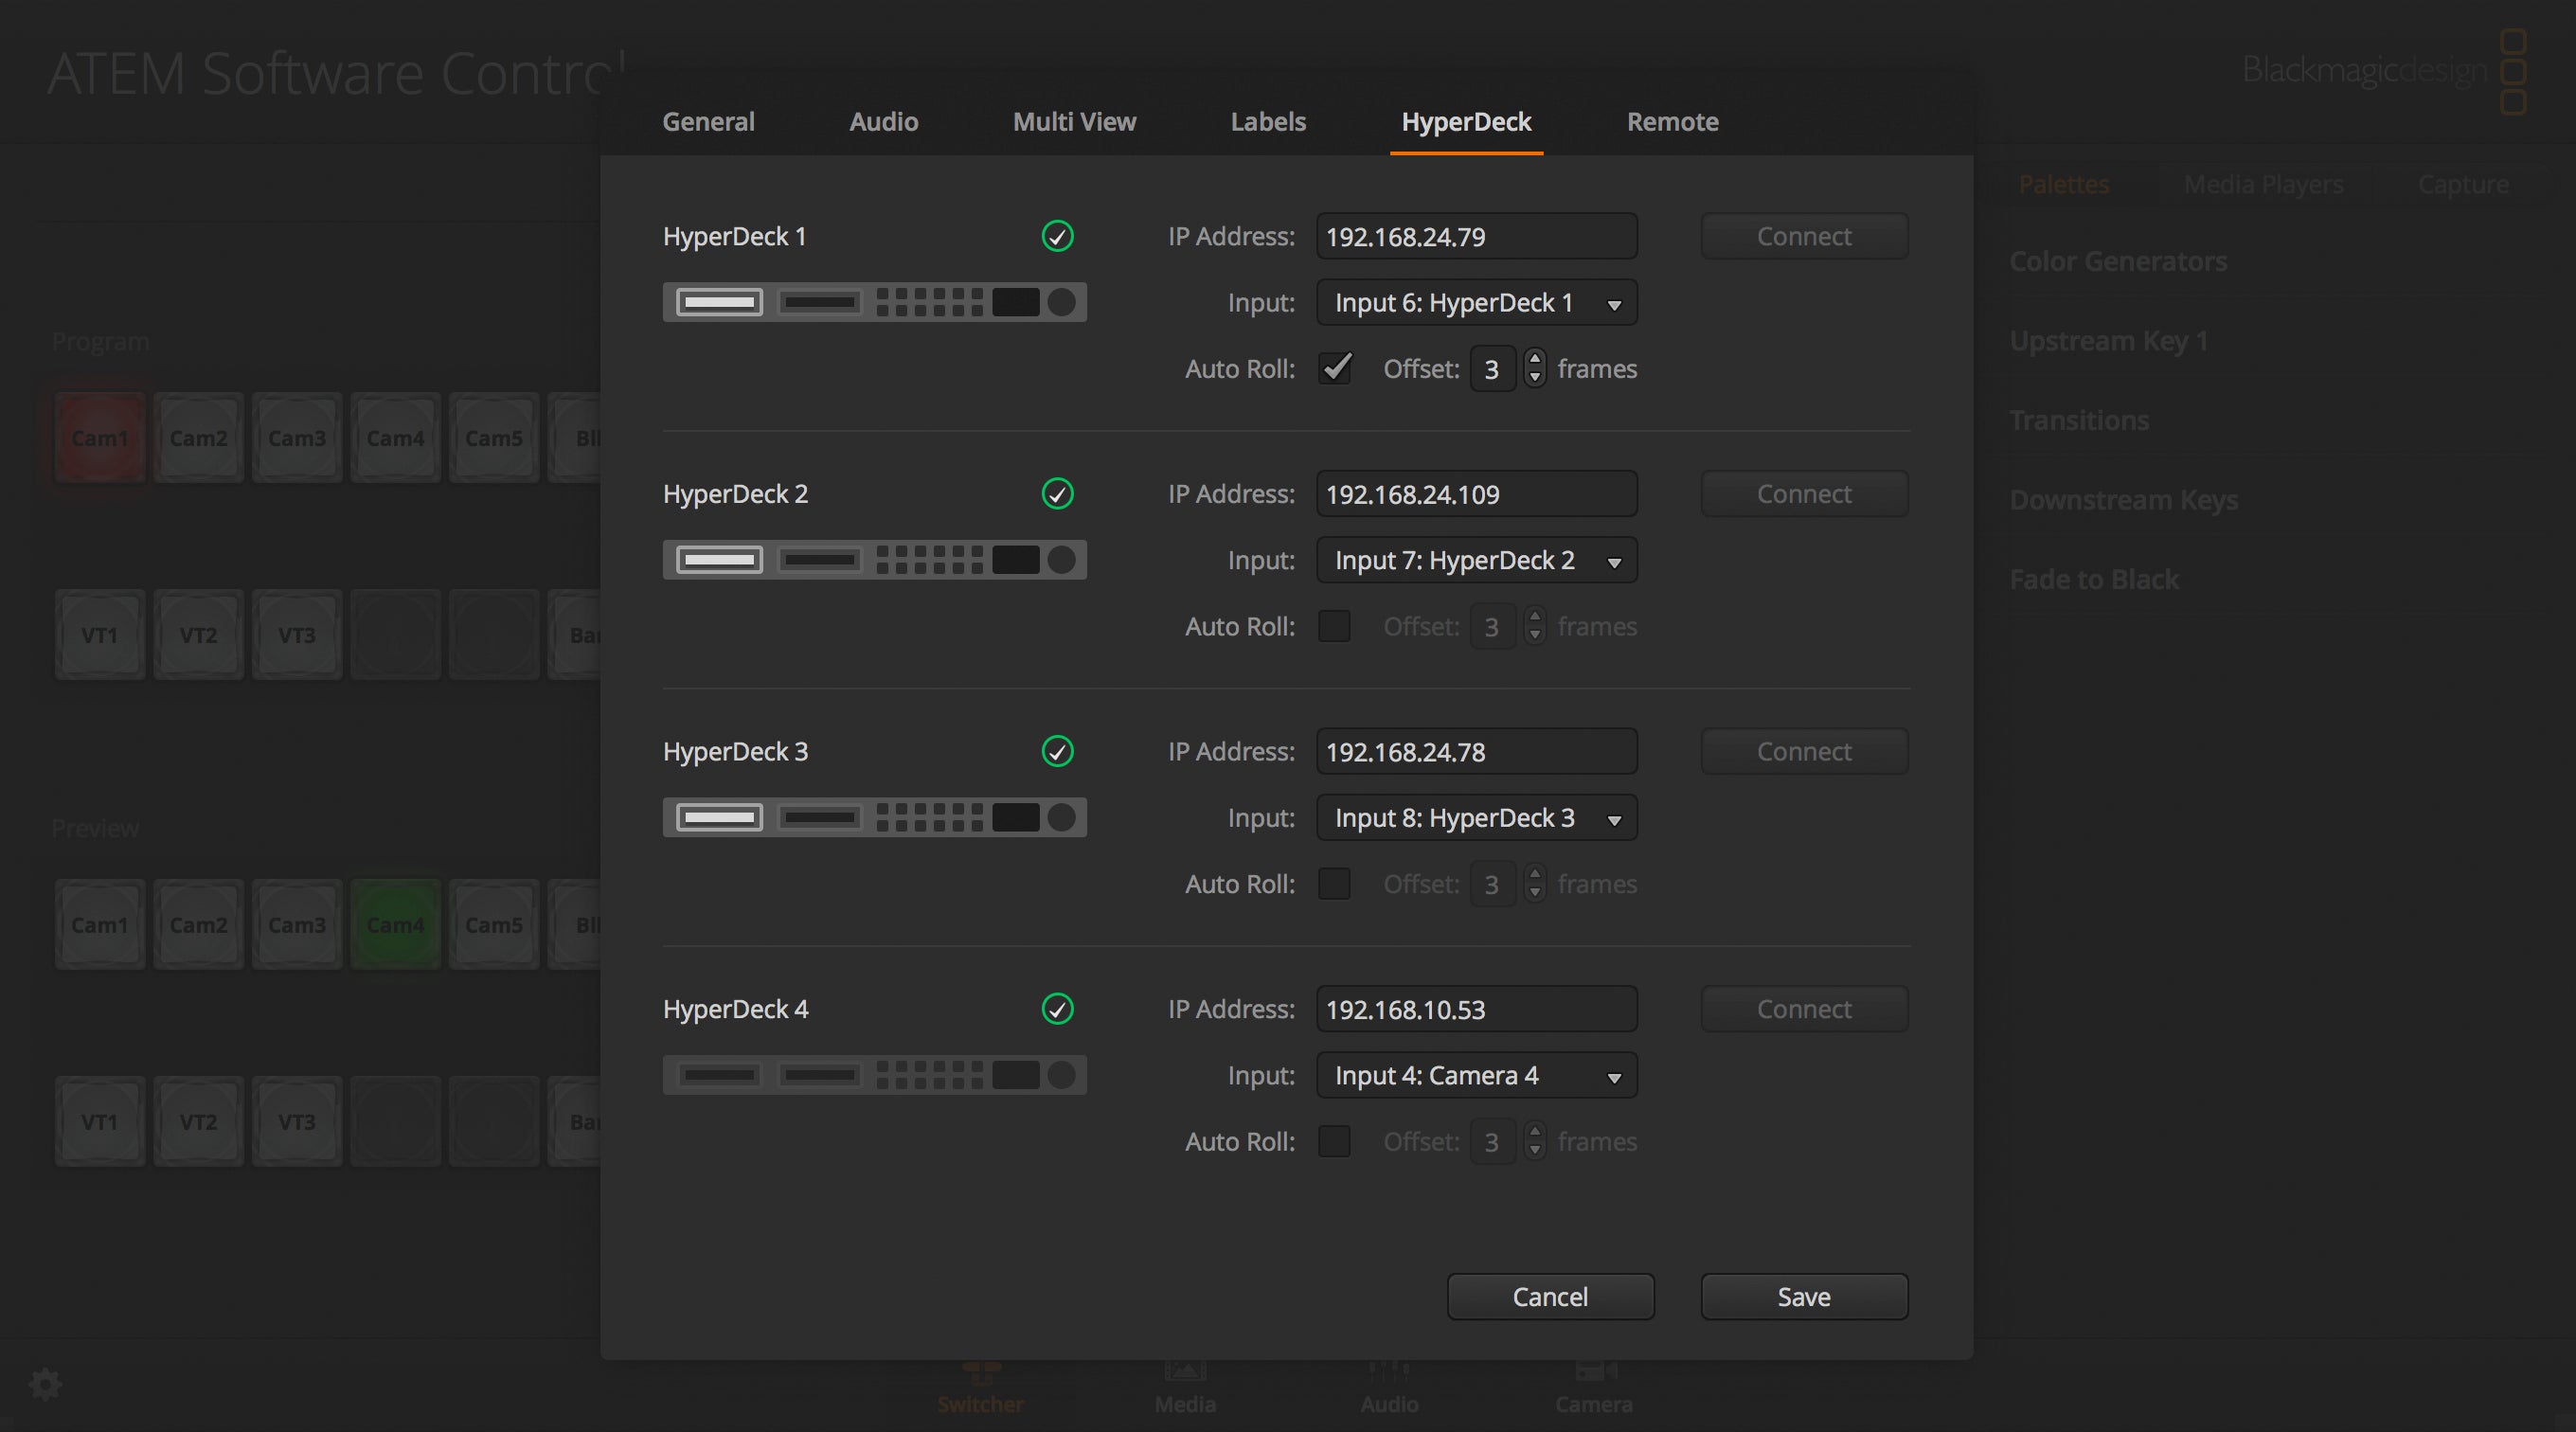Enable Auto Roll for HyperDeck 2
Viewport: 2576px width, 1432px height.
coord(1335,626)
